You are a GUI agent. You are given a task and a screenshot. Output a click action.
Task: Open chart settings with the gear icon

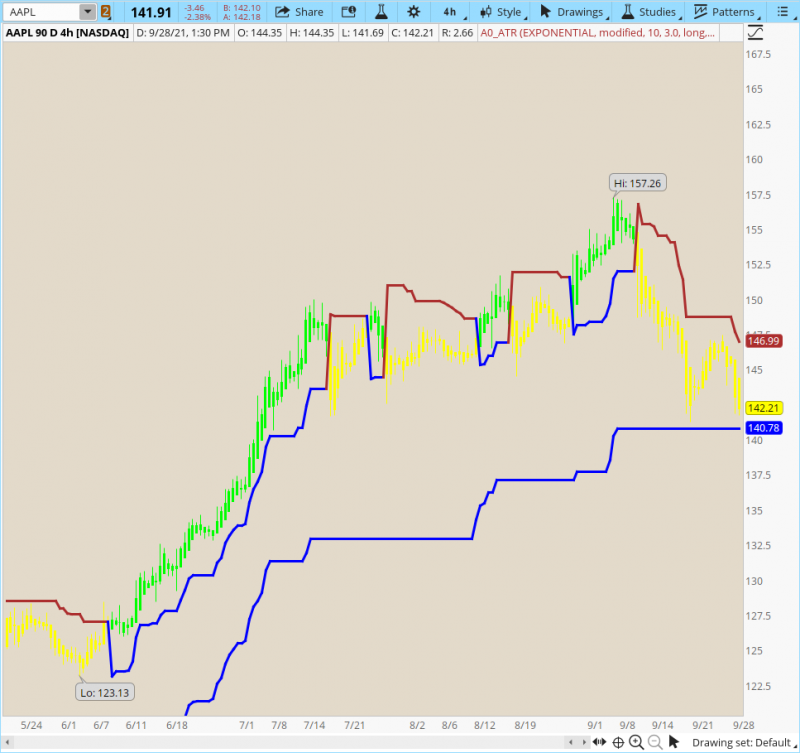(x=413, y=12)
